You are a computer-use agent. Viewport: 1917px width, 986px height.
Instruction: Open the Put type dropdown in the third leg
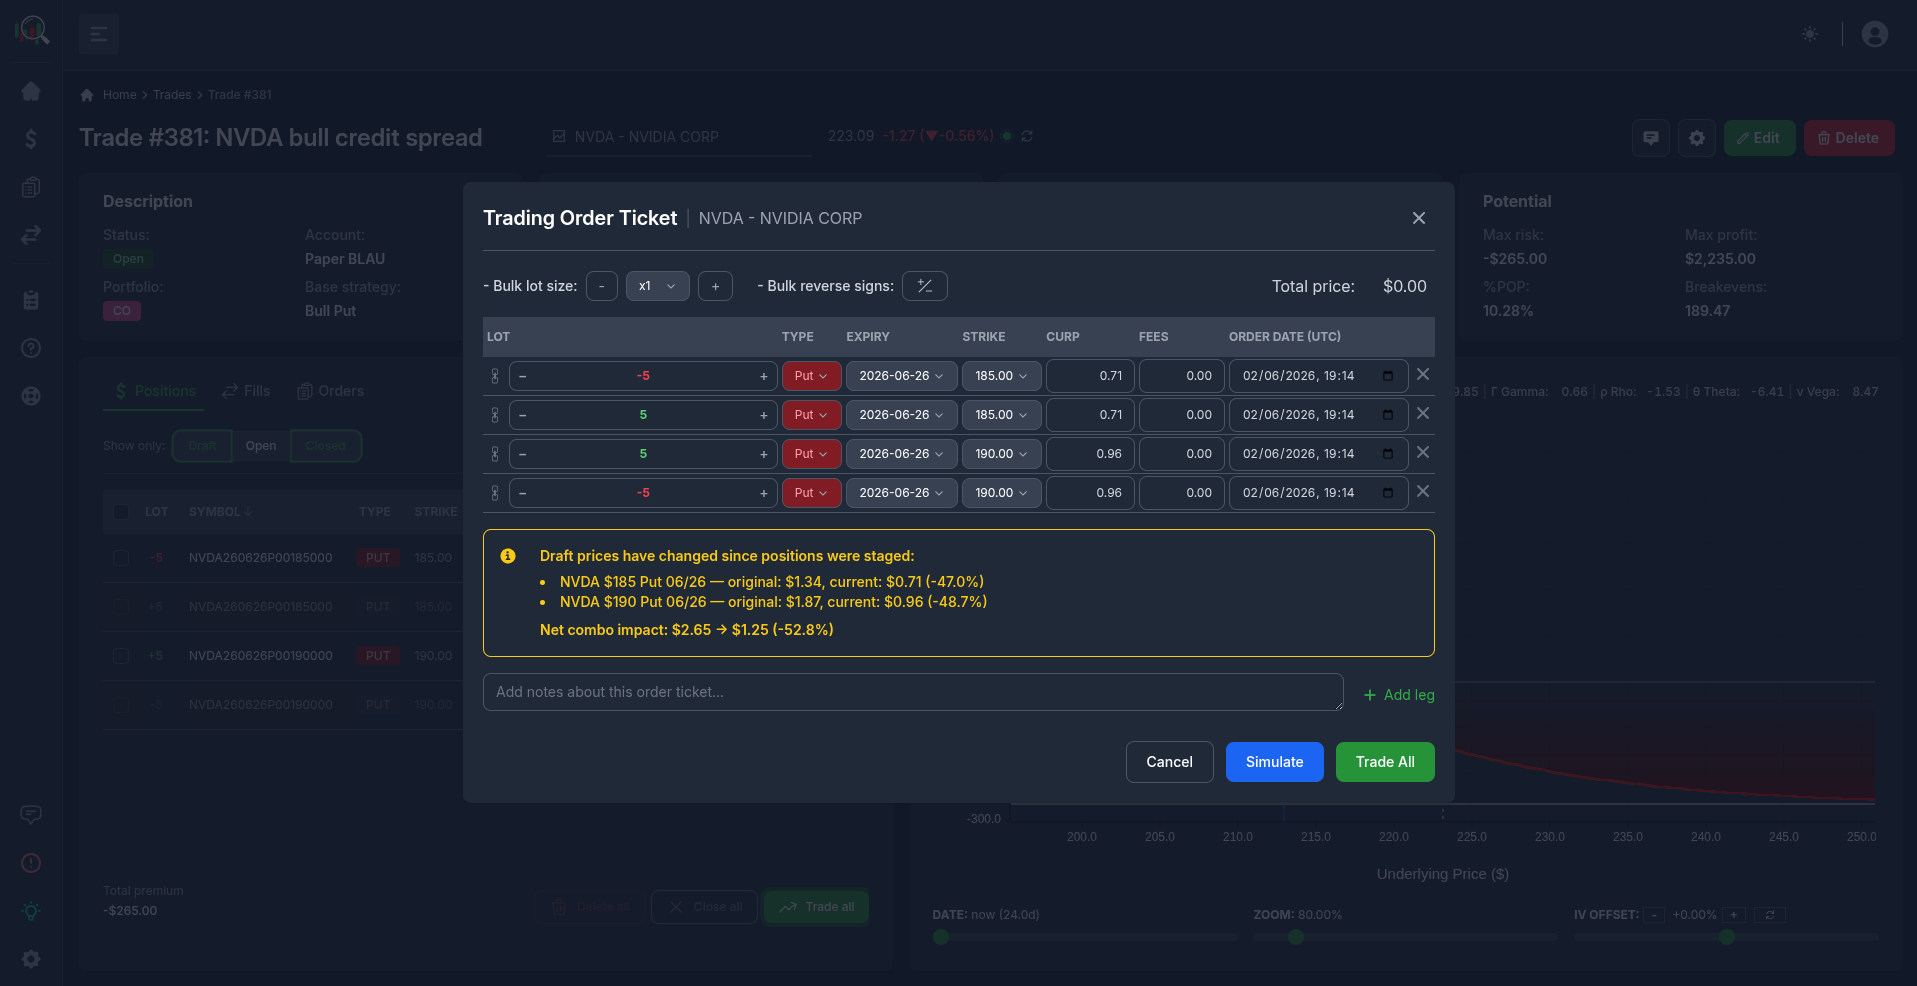coord(811,454)
